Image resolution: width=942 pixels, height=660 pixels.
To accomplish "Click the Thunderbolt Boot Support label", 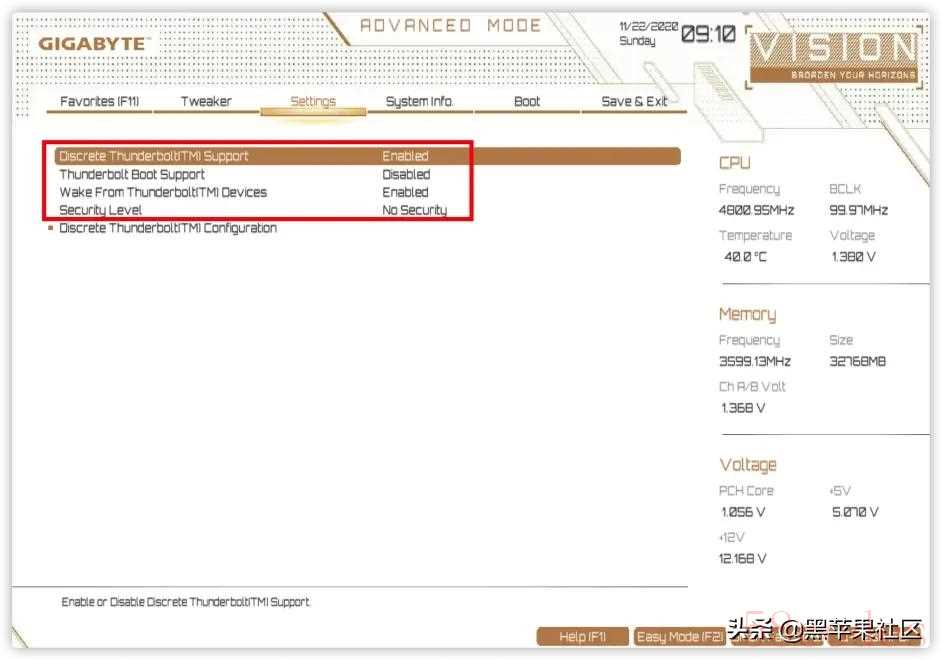I will point(132,174).
